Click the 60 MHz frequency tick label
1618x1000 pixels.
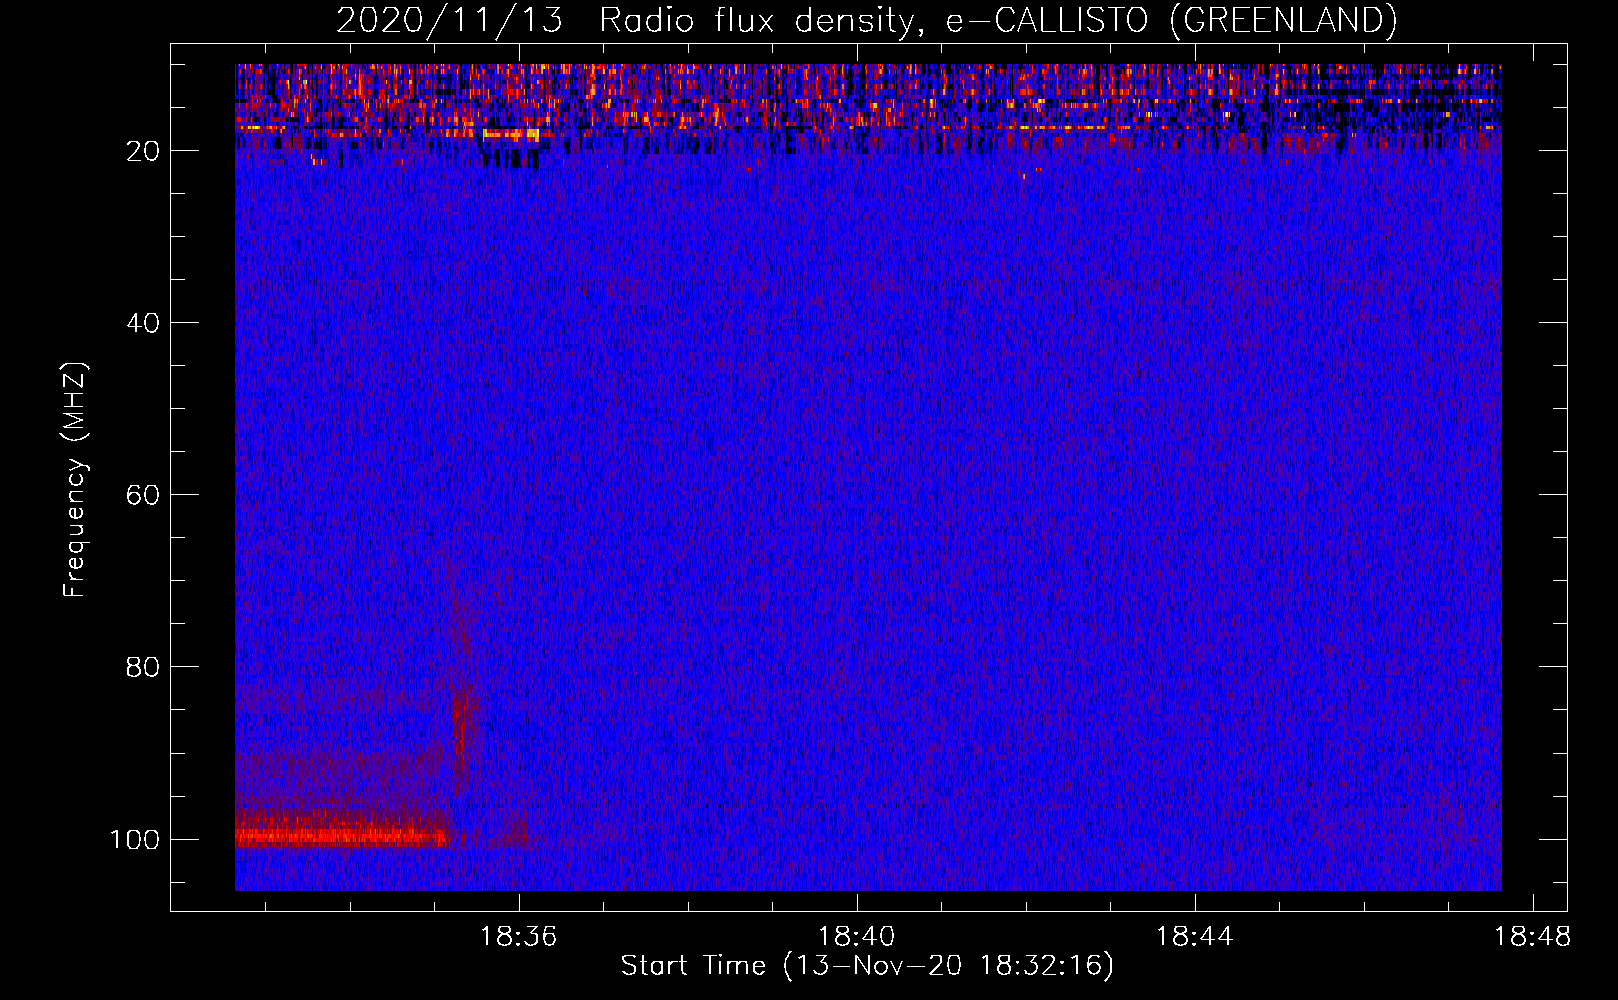(x=143, y=495)
